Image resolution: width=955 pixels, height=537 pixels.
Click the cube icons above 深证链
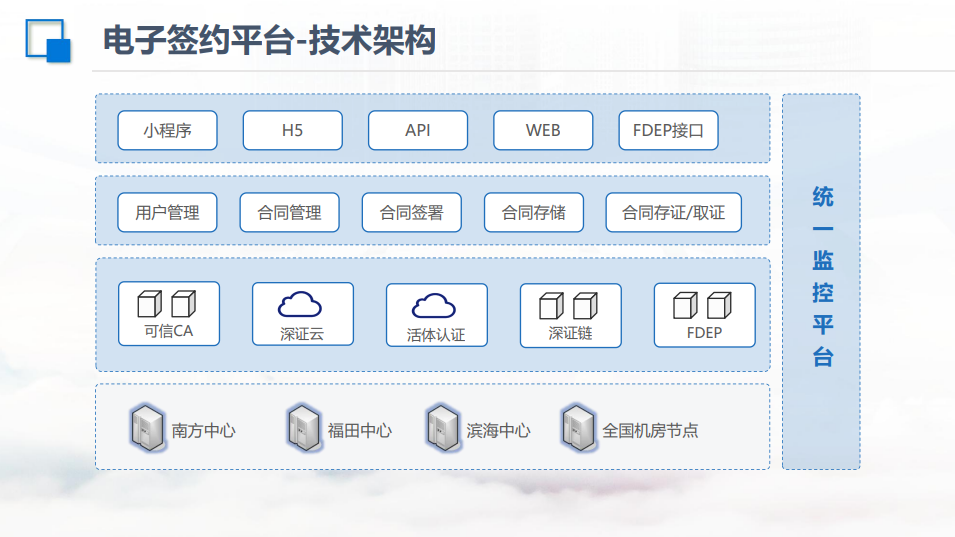click(569, 306)
